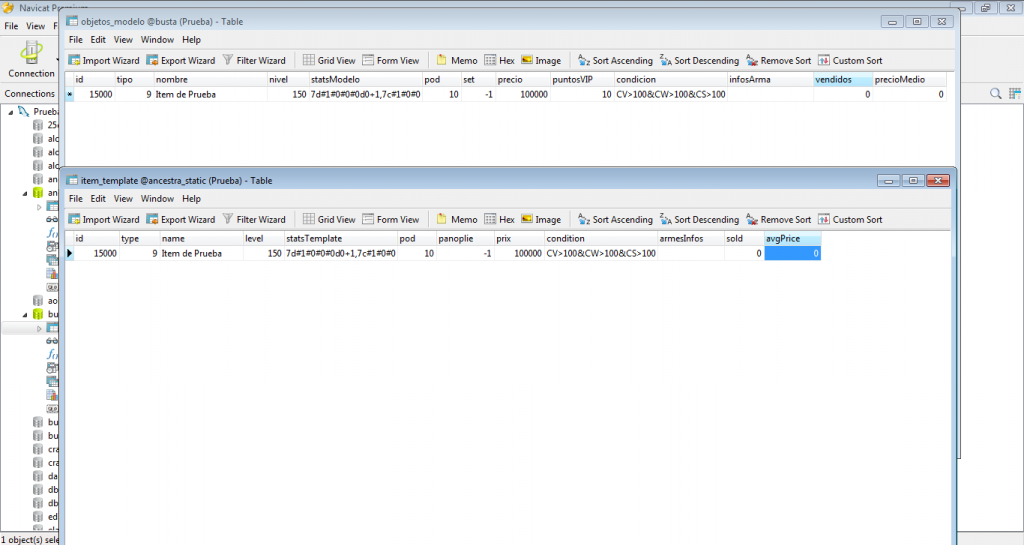The image size is (1024, 545).
Task: Select Item de Prueba cell in objetos_modelo table
Action: 210,95
